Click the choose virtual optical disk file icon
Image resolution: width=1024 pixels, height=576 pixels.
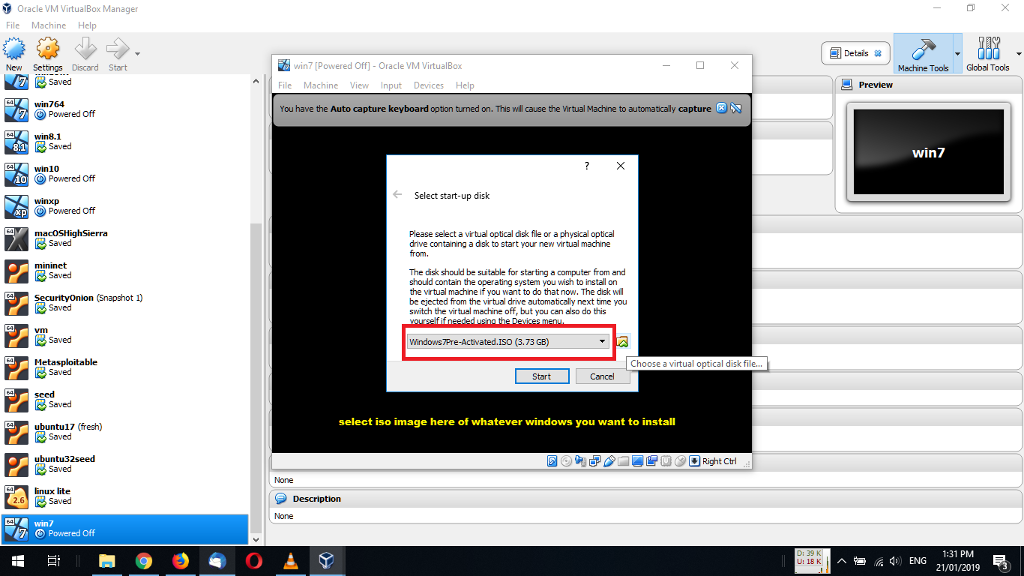coord(622,342)
